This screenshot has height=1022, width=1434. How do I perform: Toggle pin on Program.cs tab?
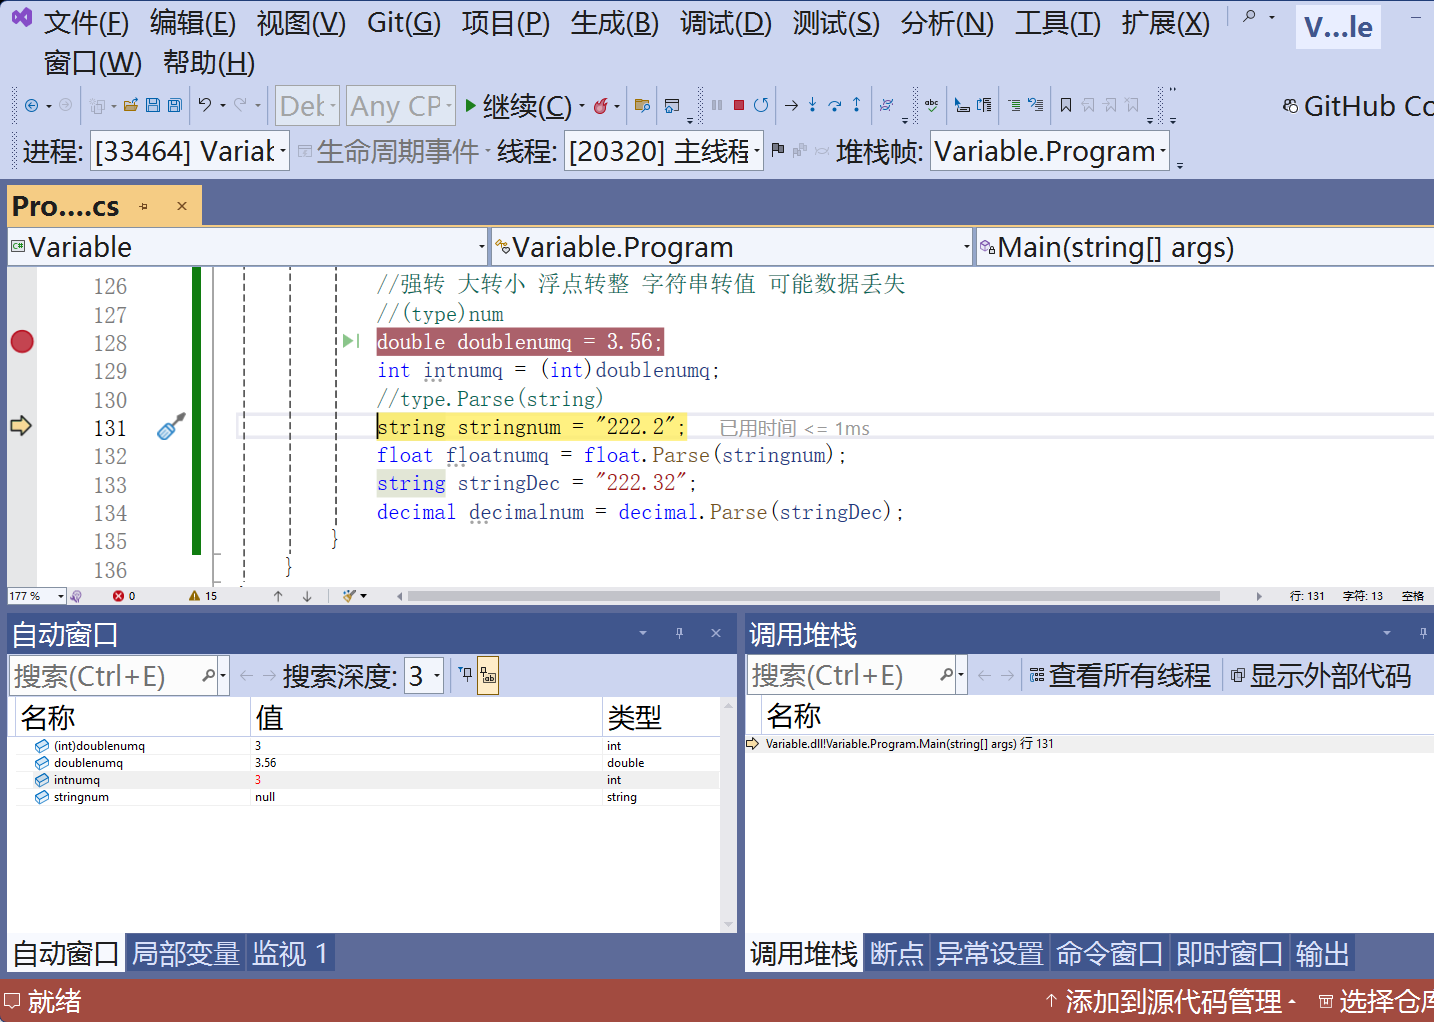[144, 206]
